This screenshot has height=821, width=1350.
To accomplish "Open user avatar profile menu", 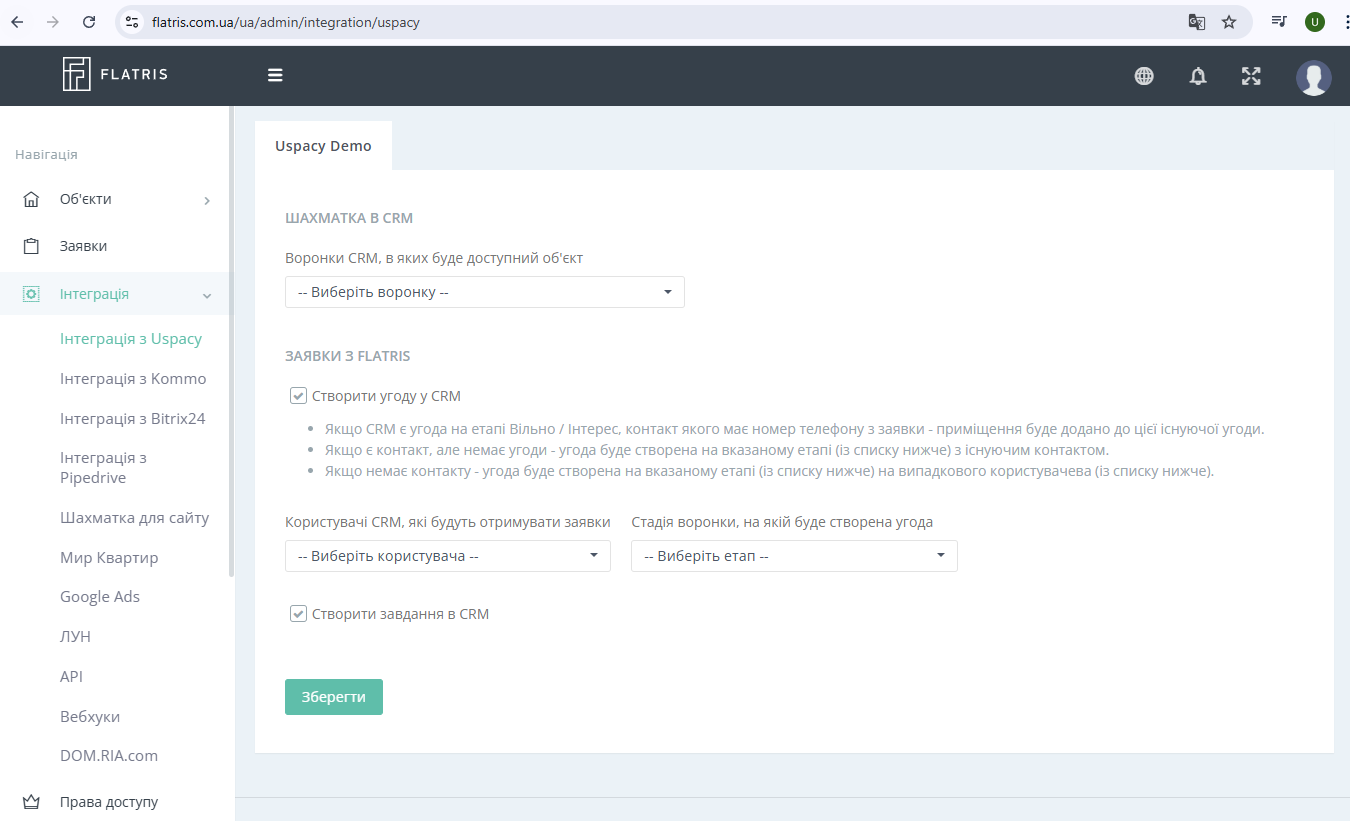I will [x=1313, y=77].
